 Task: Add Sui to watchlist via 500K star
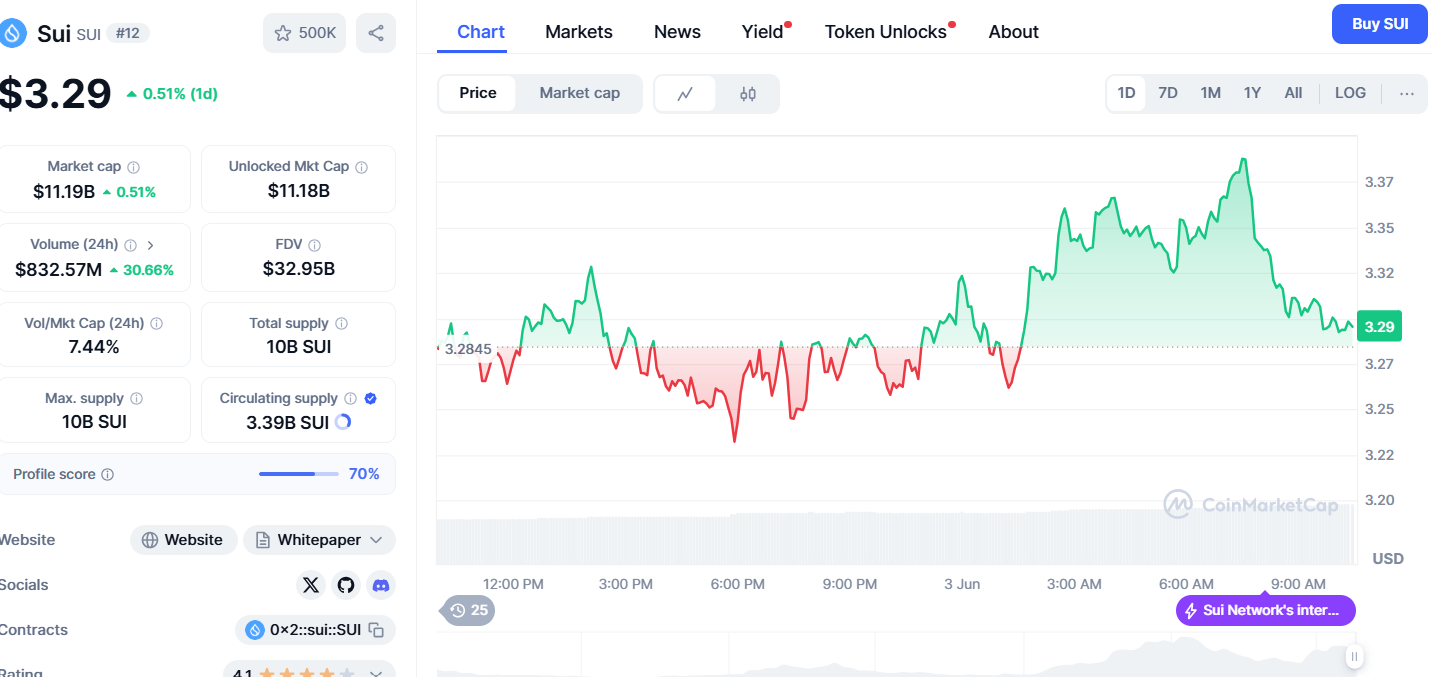point(305,33)
